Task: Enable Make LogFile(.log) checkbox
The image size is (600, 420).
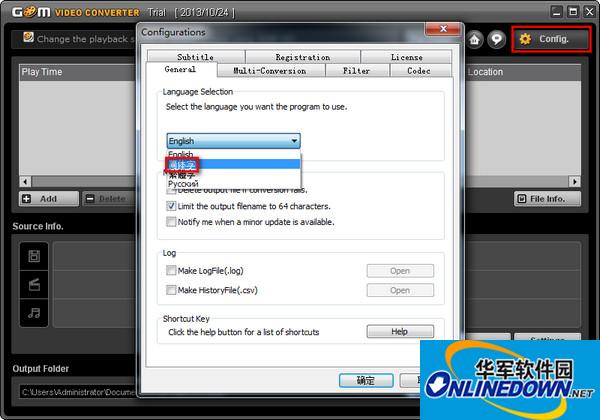Action: coord(171,270)
